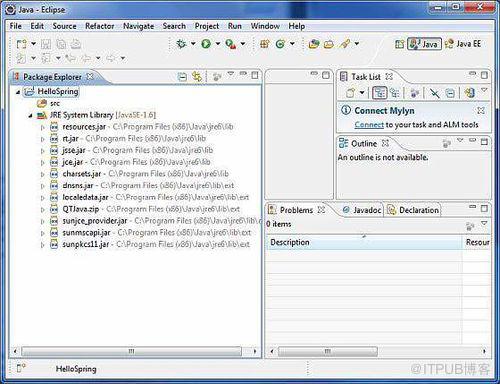Toggle Hide Completed Tasks in Task List
500x384 pixels.
pyautogui.click(x=435, y=93)
